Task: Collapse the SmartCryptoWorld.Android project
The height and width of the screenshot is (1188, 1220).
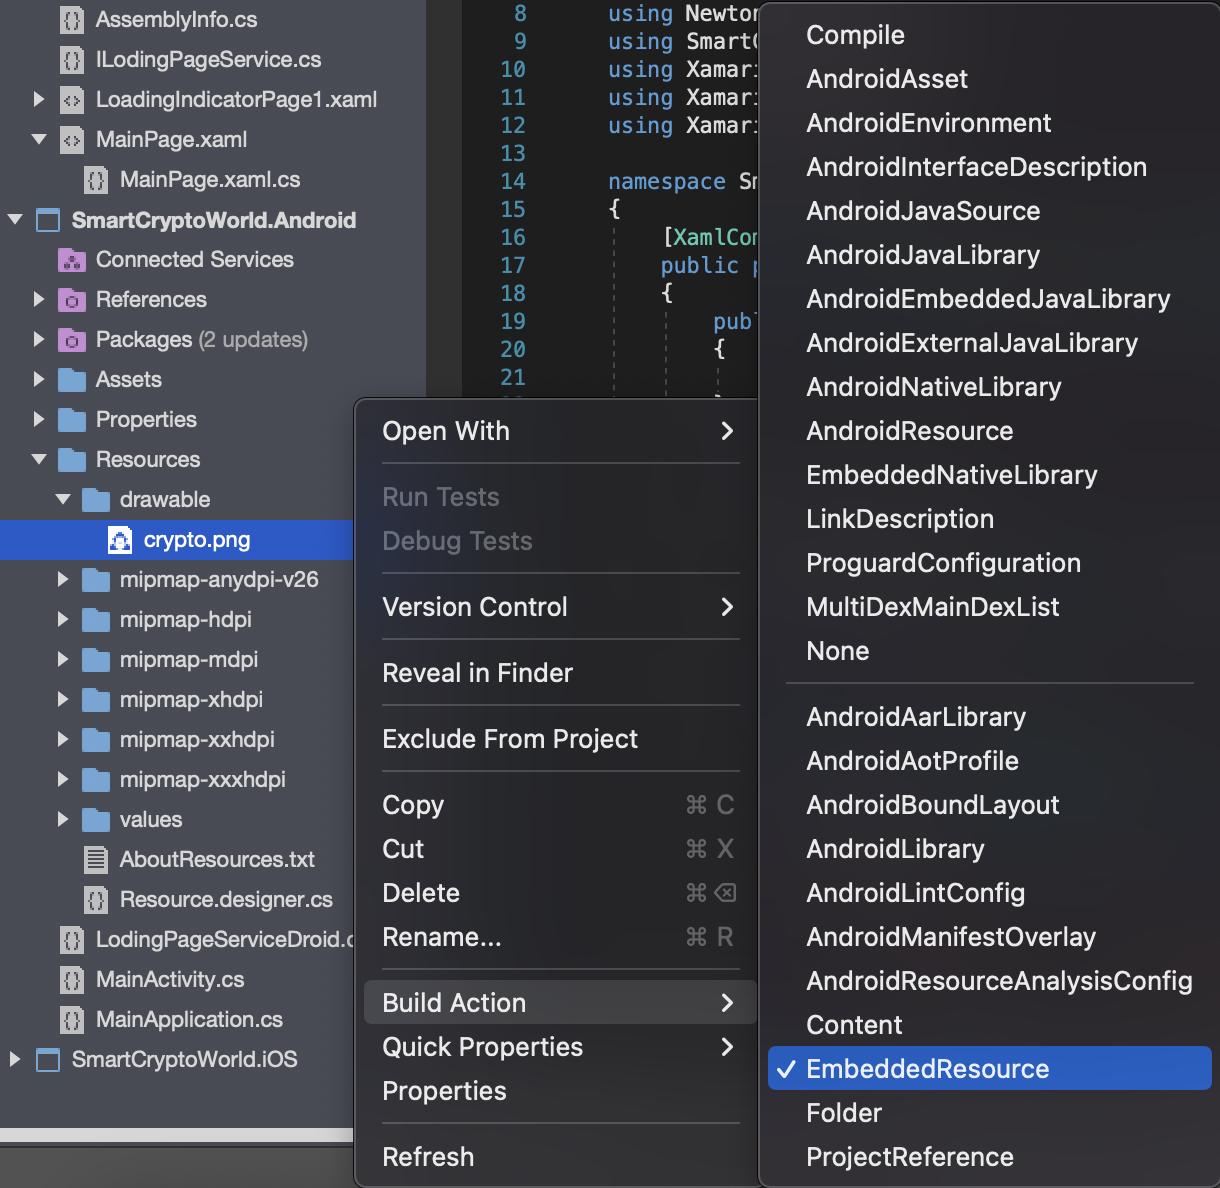Action: pos(15,219)
